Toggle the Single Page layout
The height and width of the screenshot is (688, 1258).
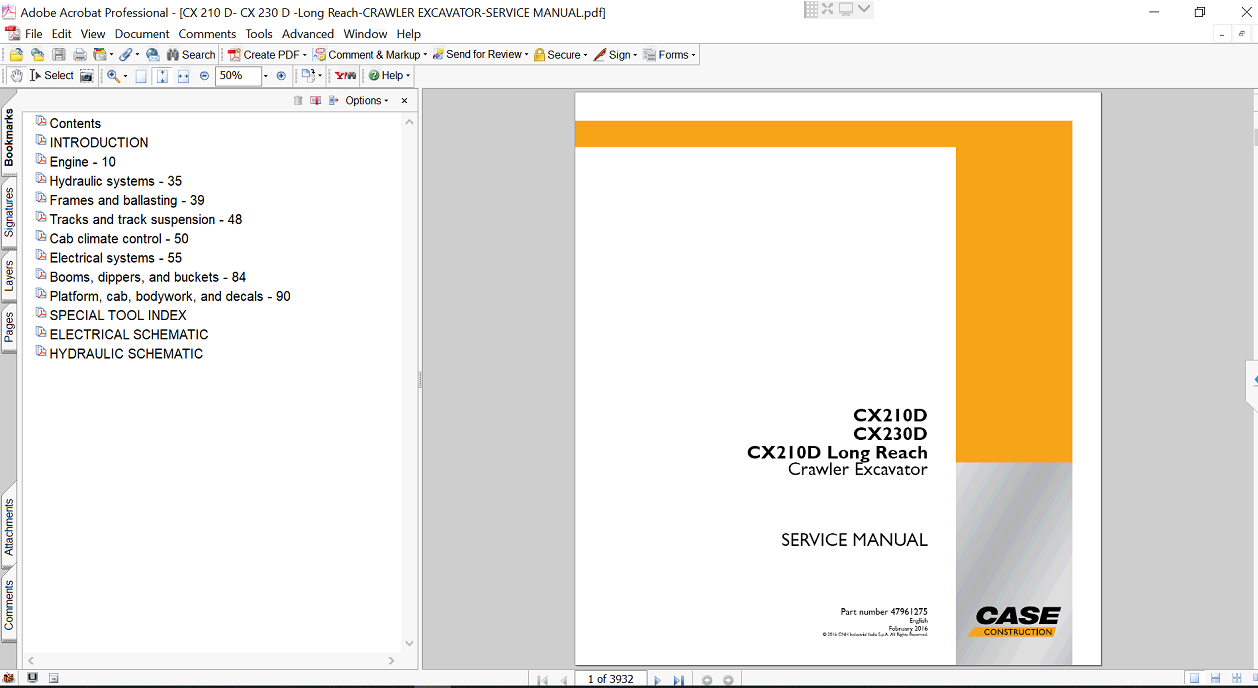(x=1194, y=679)
